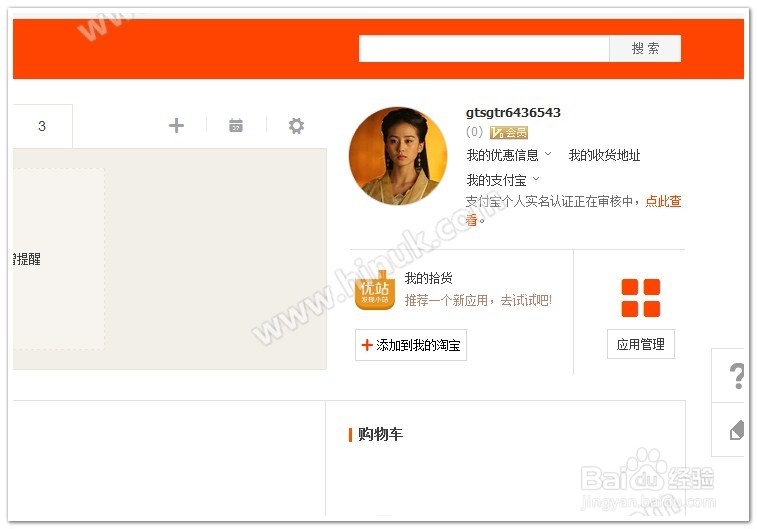Click the user avatar photo
757x529 pixels.
pyautogui.click(x=398, y=156)
